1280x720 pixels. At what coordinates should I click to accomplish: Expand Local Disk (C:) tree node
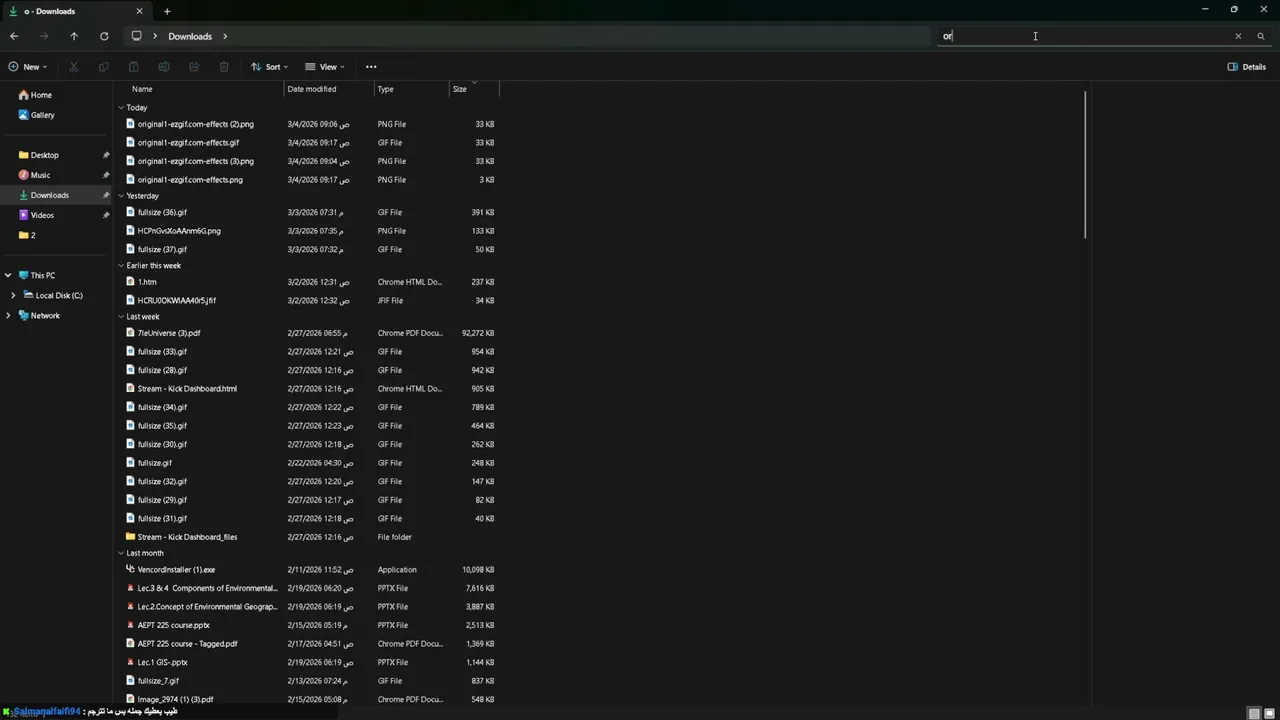[13, 295]
